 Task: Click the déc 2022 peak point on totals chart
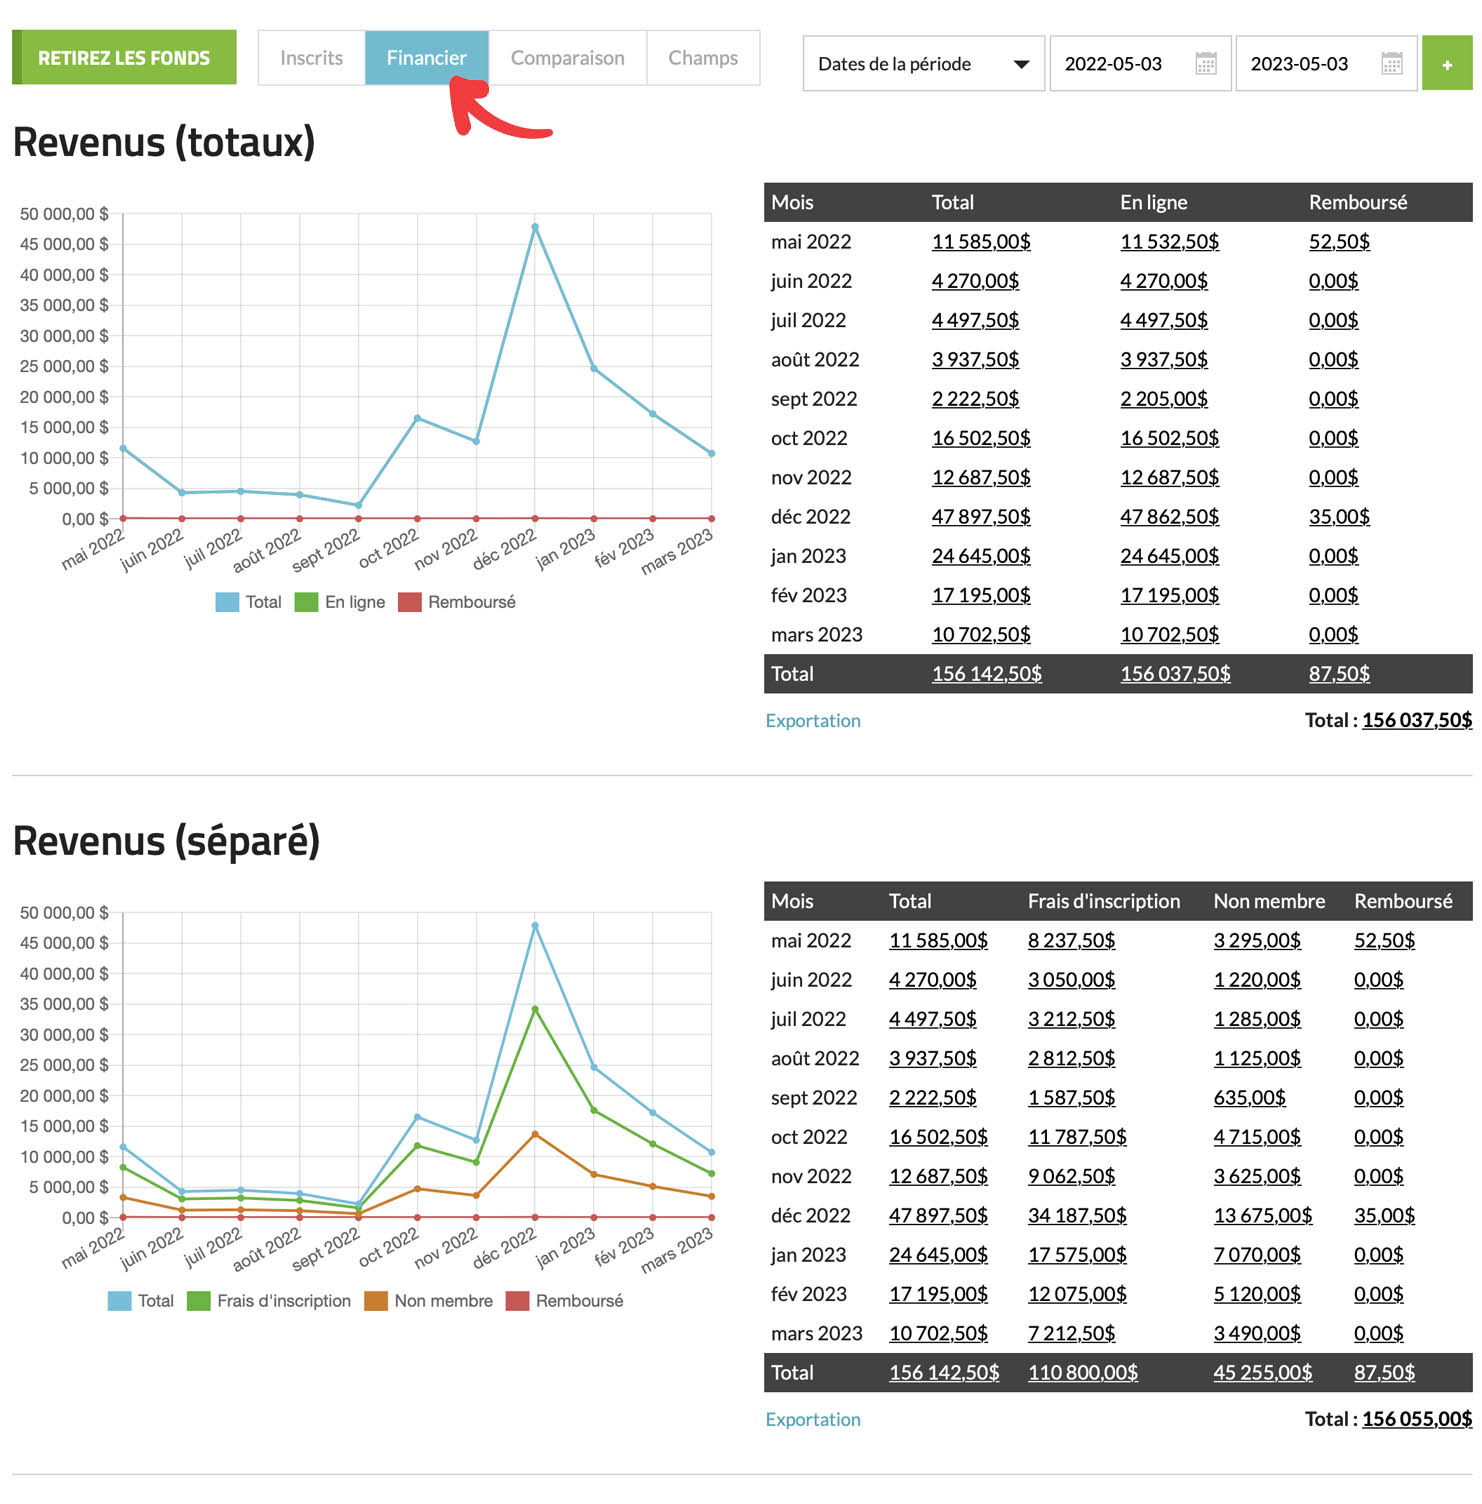(x=535, y=227)
